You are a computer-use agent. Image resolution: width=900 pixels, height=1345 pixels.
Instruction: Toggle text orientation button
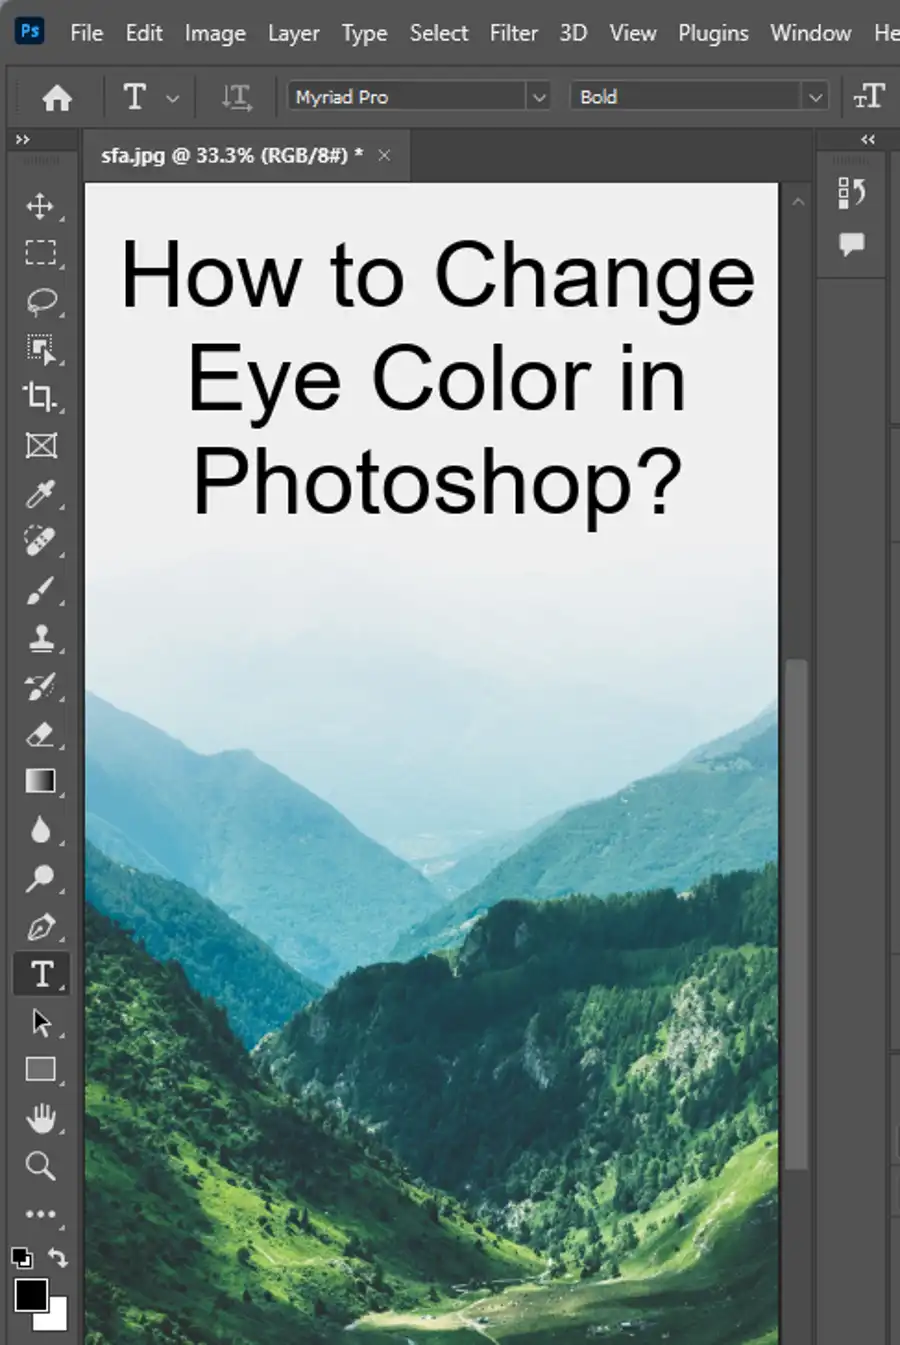pos(236,97)
